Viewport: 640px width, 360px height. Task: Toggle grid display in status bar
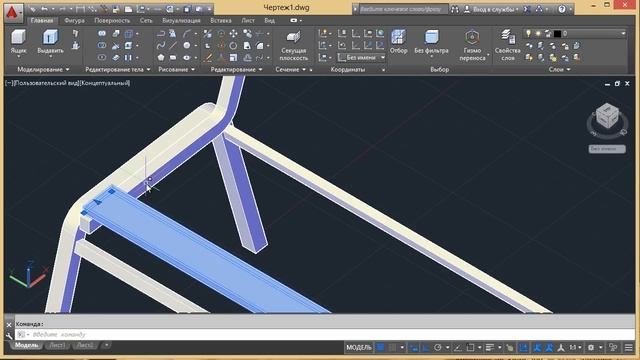click(380, 348)
